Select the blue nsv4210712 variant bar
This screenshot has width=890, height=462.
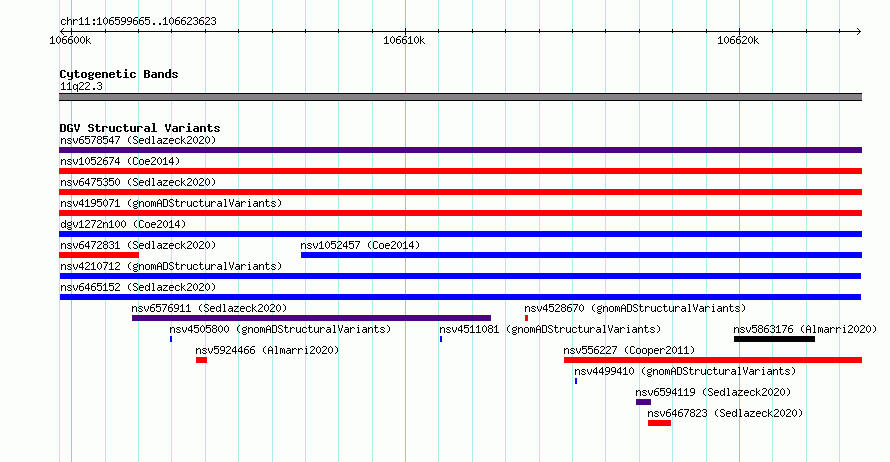(x=460, y=276)
